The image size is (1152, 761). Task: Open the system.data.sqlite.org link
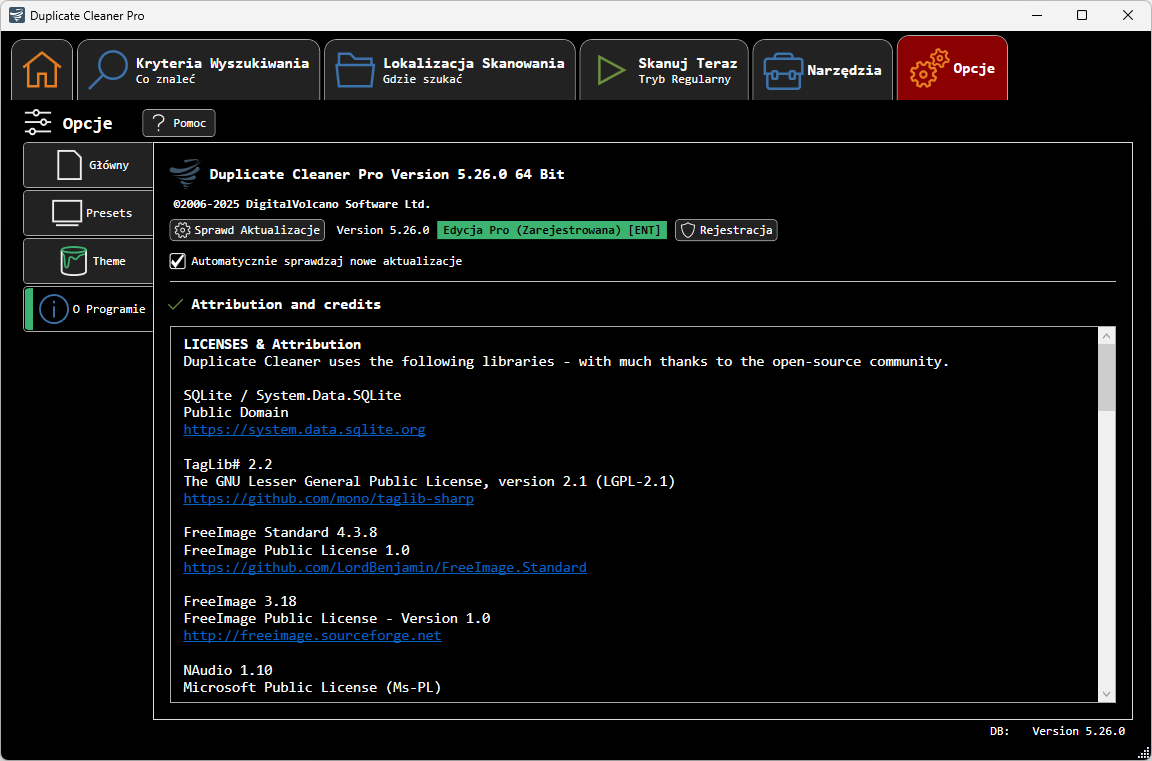pyautogui.click(x=304, y=430)
